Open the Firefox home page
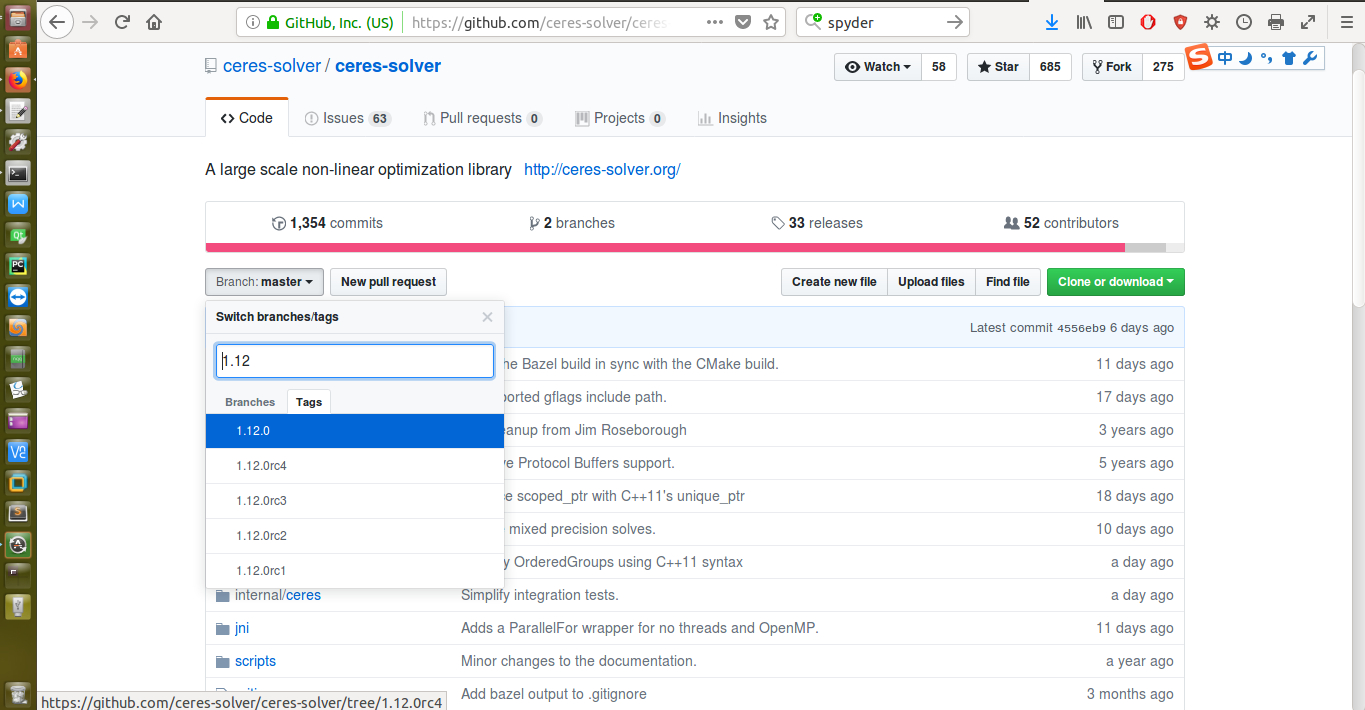This screenshot has width=1365, height=710. click(x=154, y=22)
